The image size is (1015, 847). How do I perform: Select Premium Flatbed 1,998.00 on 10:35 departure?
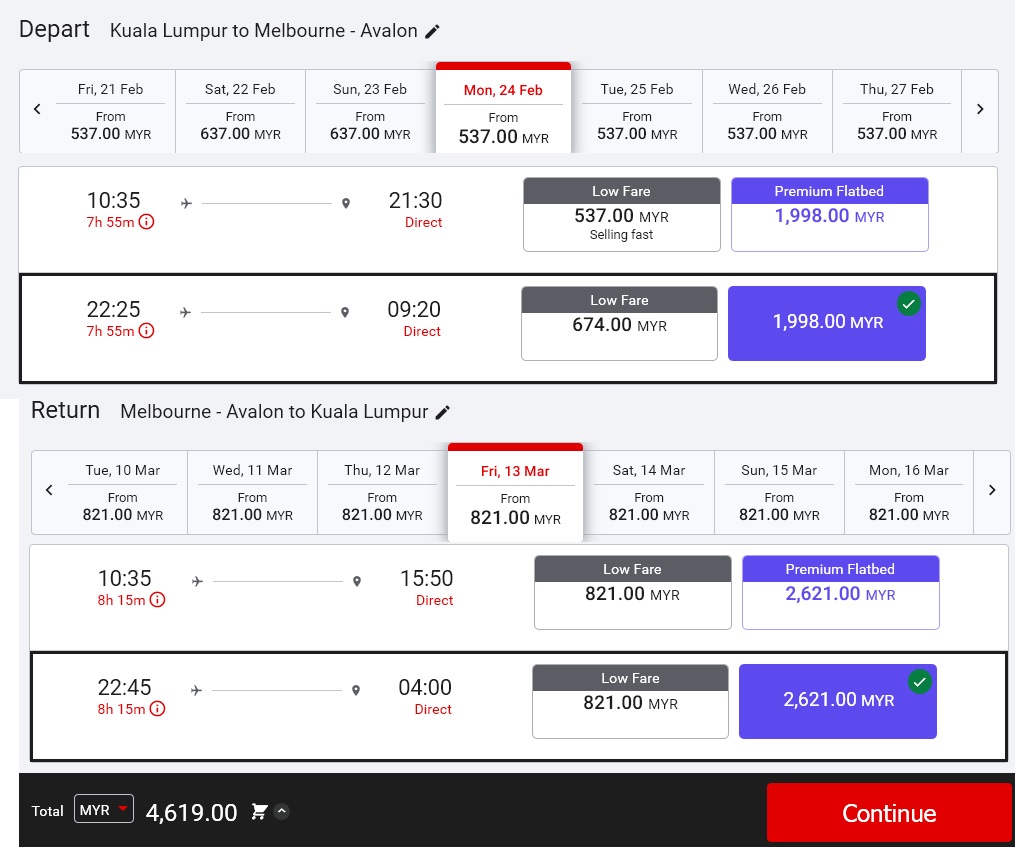(829, 215)
